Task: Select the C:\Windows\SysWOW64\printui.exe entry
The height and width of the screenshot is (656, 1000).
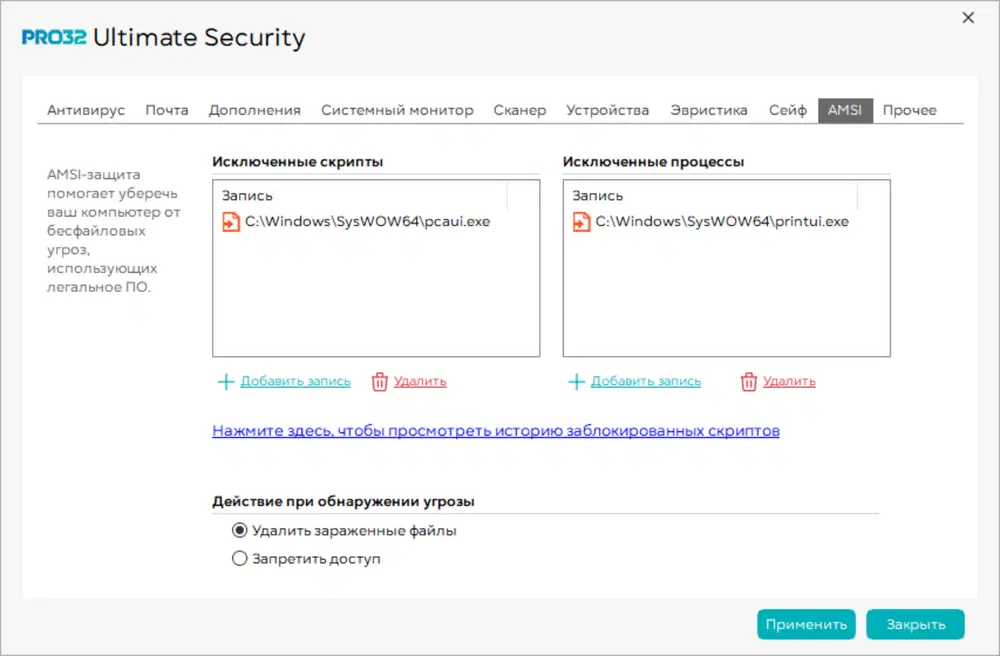Action: [x=722, y=222]
